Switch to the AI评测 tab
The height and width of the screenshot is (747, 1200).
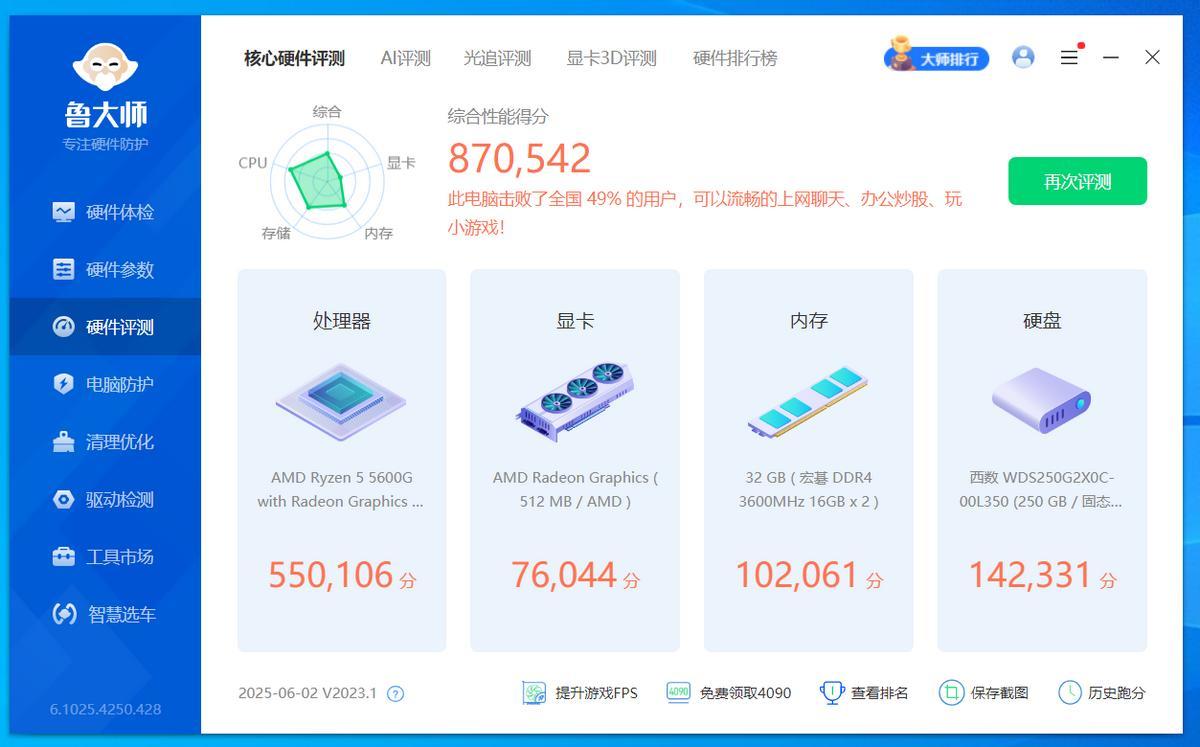click(405, 58)
